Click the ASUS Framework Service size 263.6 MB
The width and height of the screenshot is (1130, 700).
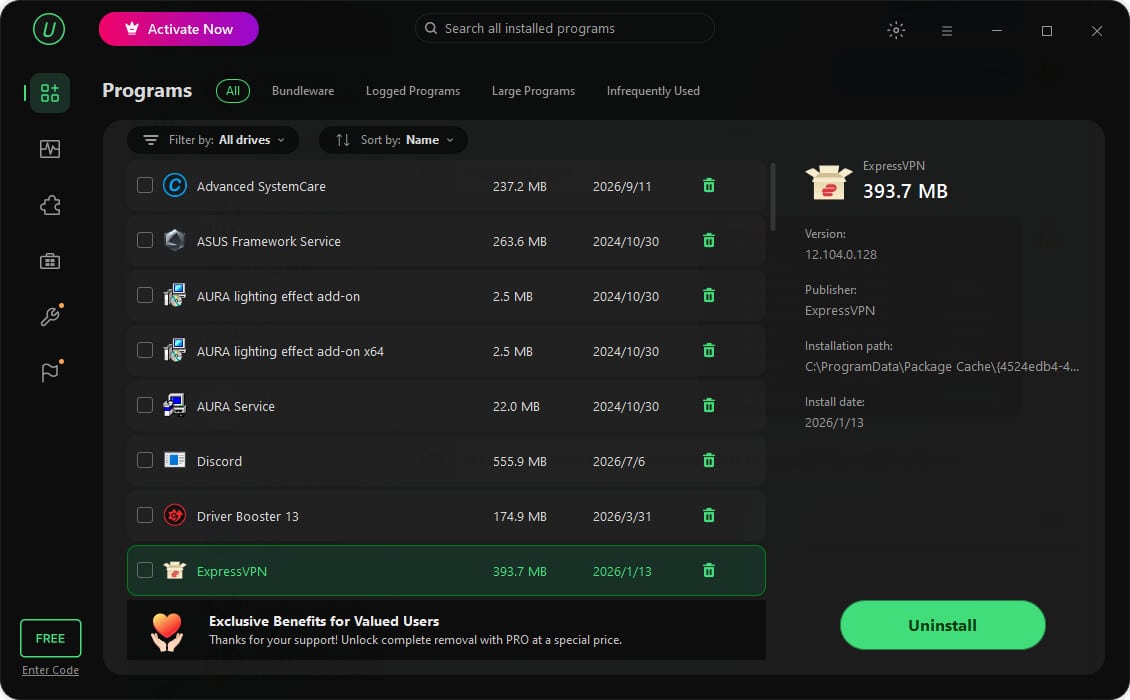(x=520, y=242)
